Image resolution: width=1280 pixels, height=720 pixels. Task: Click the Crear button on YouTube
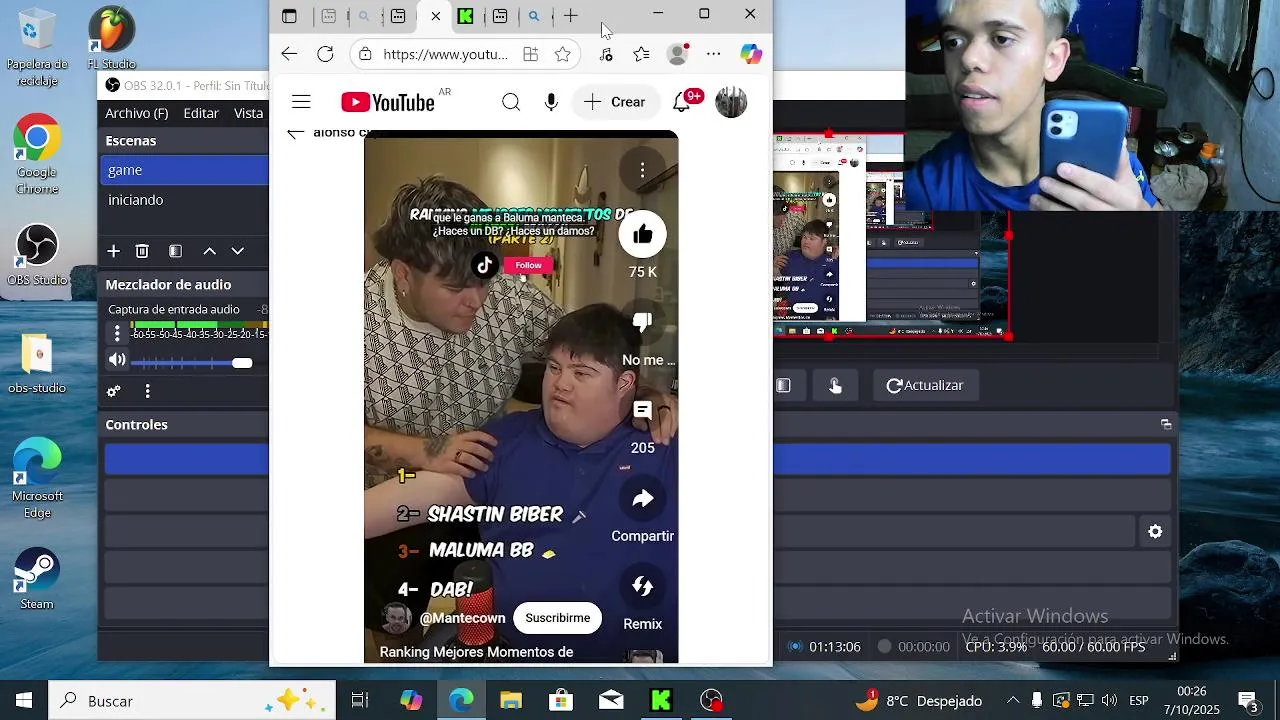click(616, 102)
